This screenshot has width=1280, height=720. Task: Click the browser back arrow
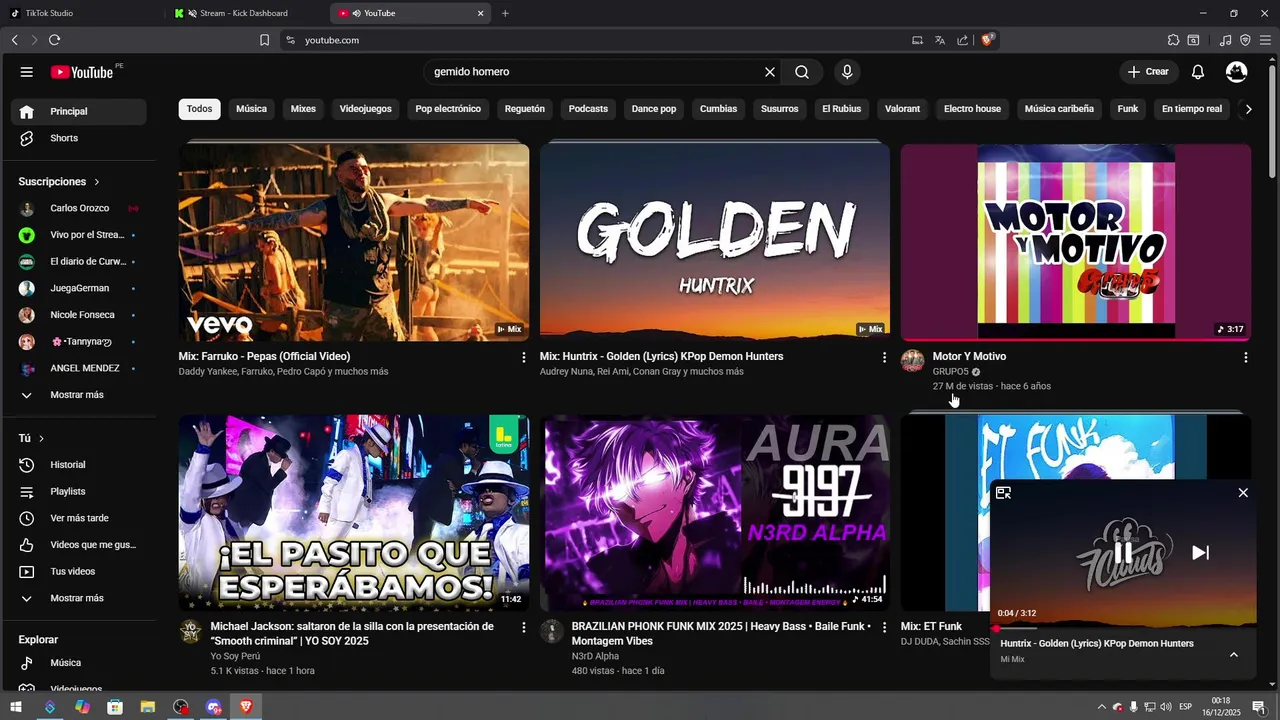(x=14, y=40)
